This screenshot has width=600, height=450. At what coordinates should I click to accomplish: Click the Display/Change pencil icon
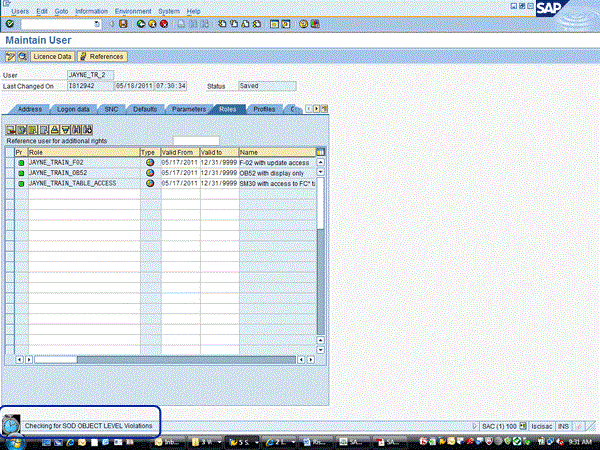pyautogui.click(x=10, y=57)
